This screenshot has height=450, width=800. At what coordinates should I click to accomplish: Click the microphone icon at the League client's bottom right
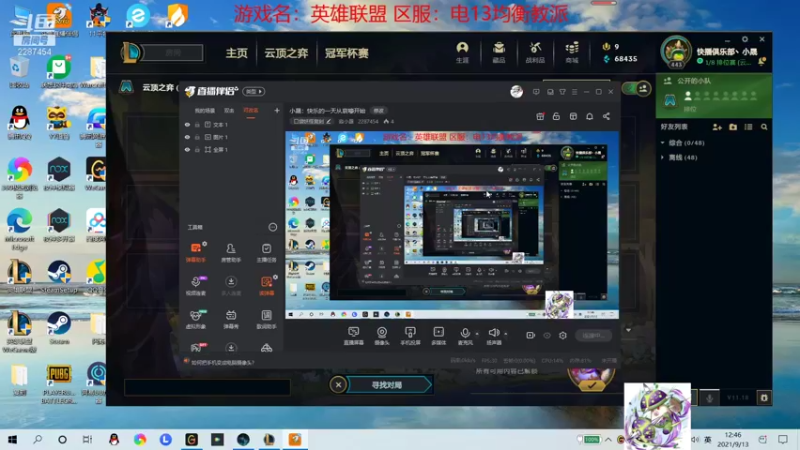pos(709,398)
